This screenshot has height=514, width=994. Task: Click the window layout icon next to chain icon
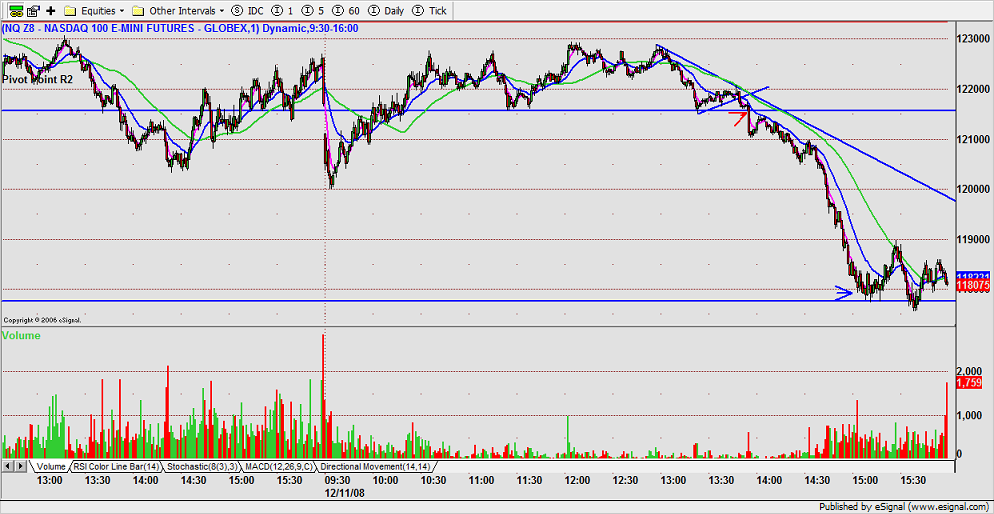pos(34,11)
